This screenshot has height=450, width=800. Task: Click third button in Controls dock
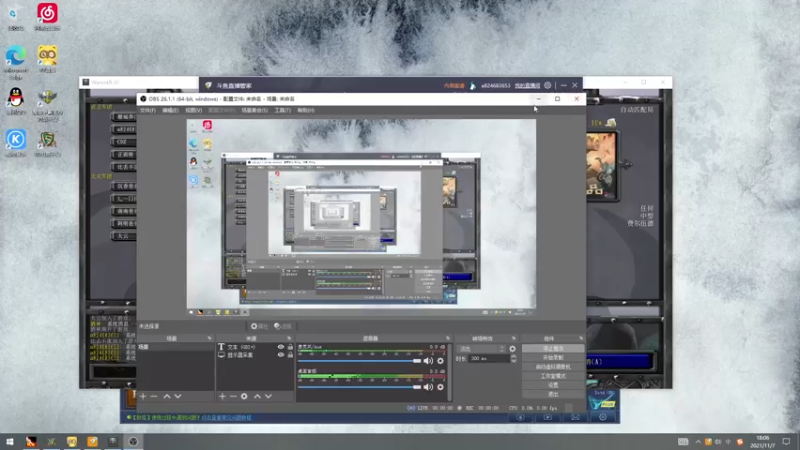click(553, 367)
